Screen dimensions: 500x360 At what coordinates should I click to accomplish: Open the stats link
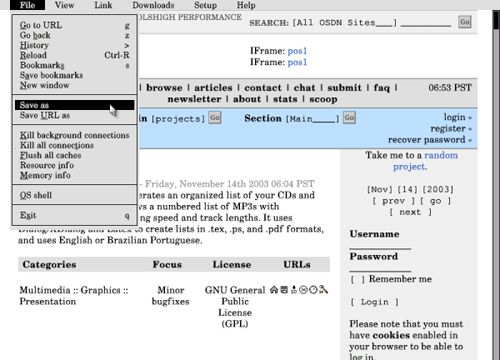coord(285,99)
